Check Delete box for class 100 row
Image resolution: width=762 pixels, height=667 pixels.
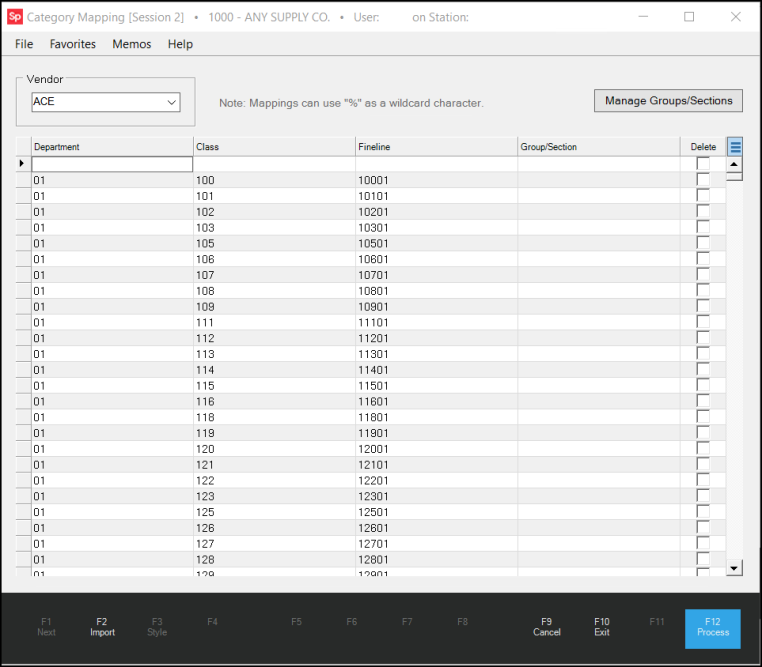point(703,180)
